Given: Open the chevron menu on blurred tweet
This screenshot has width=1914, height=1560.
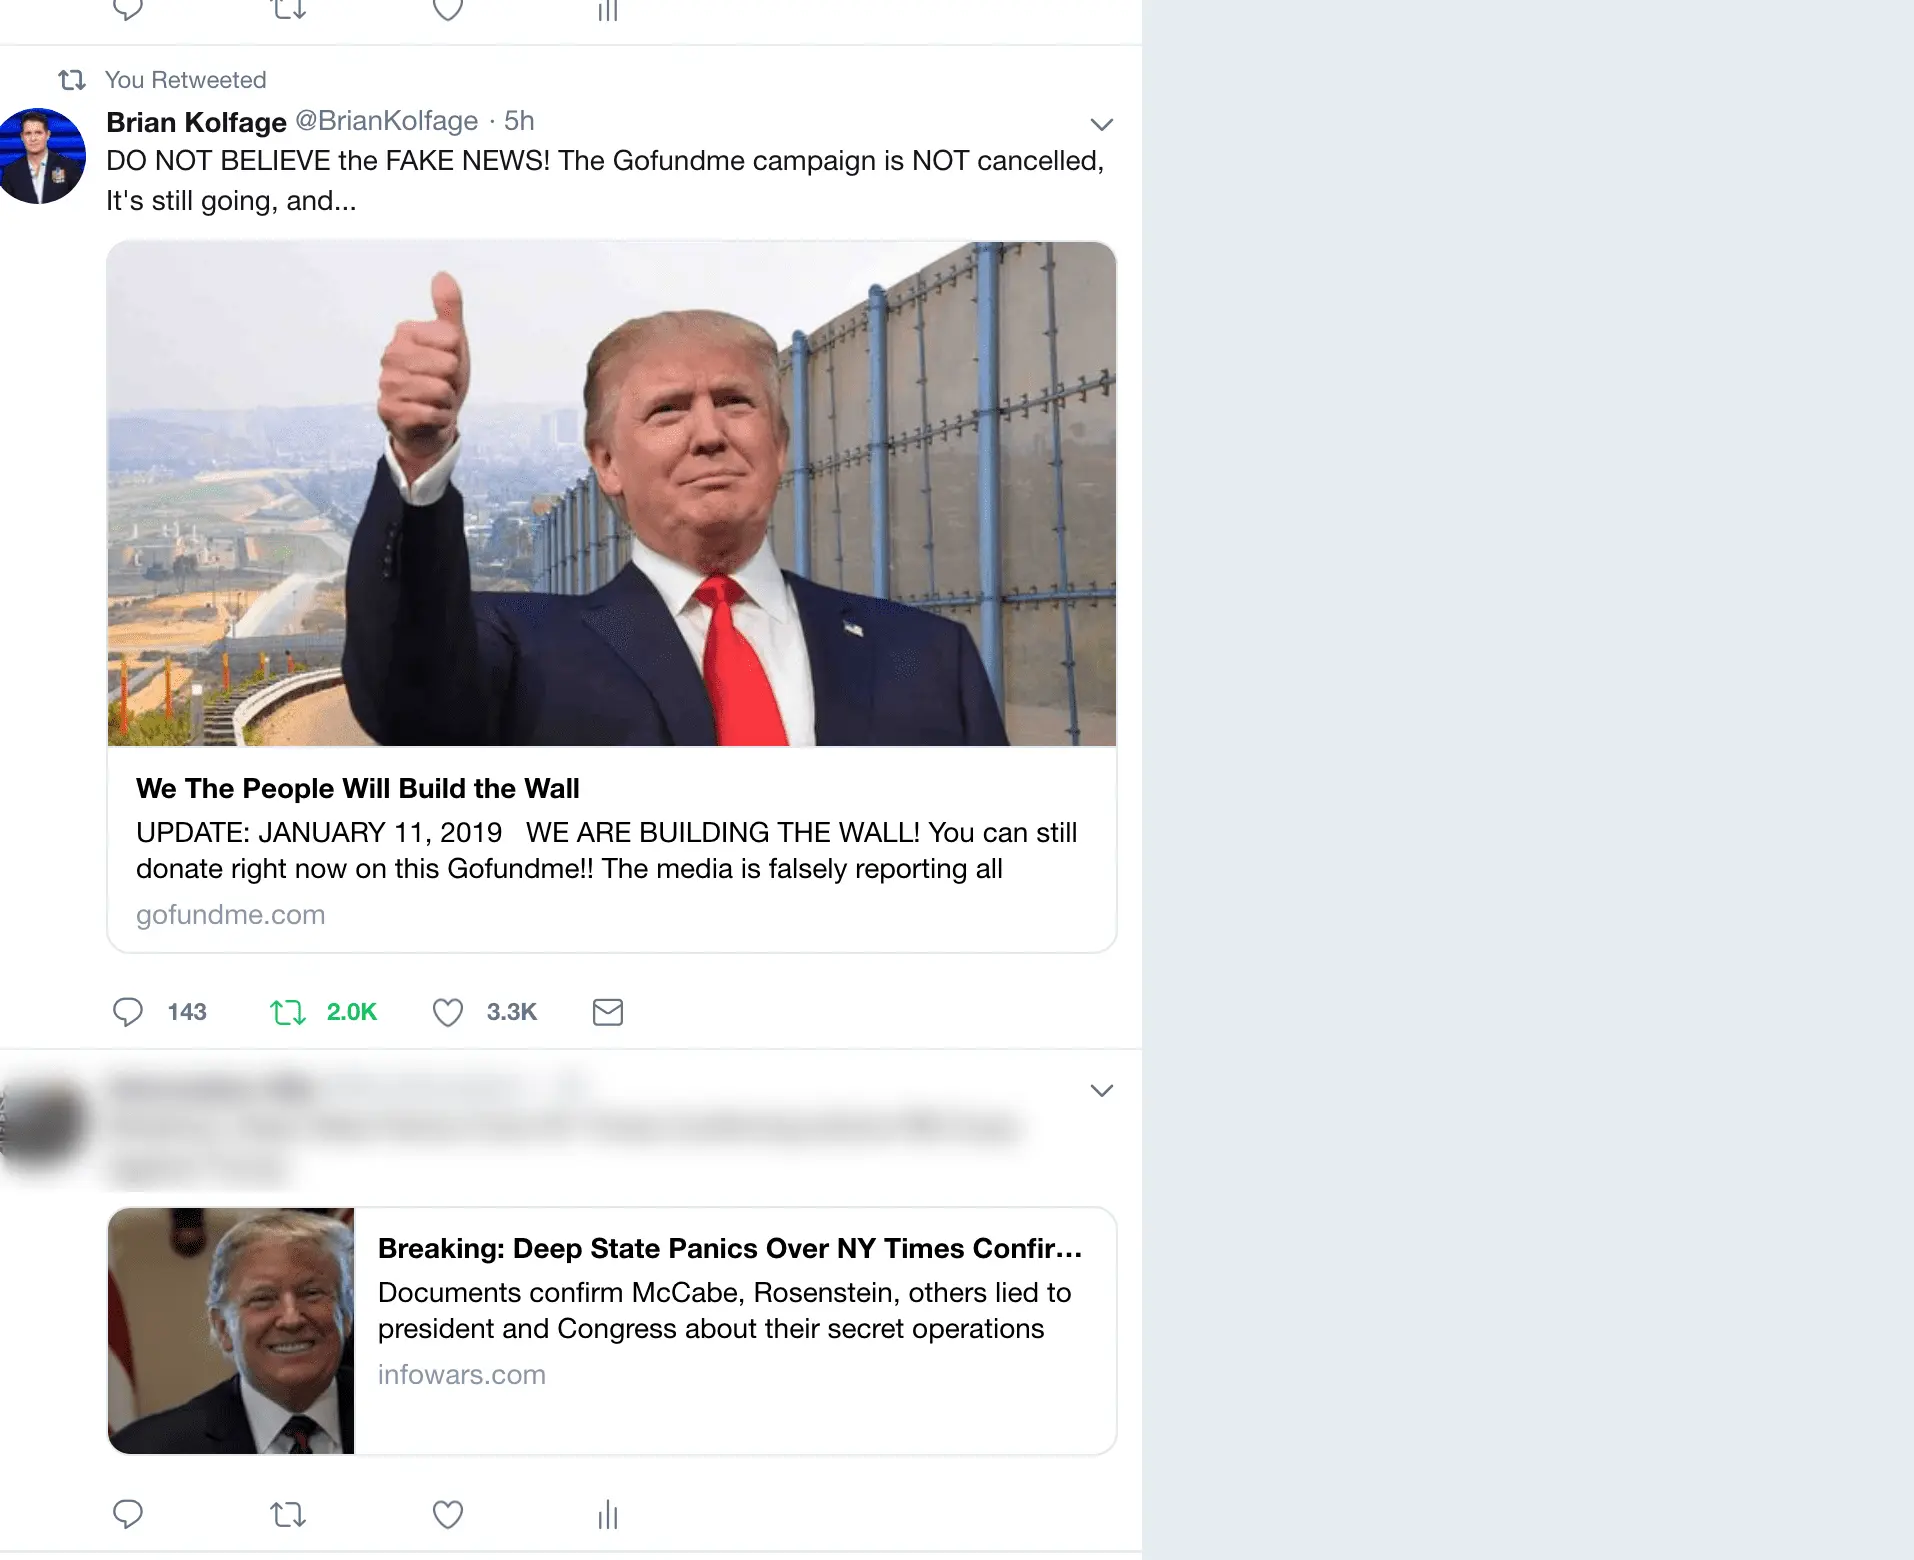Looking at the screenshot, I should point(1101,1090).
